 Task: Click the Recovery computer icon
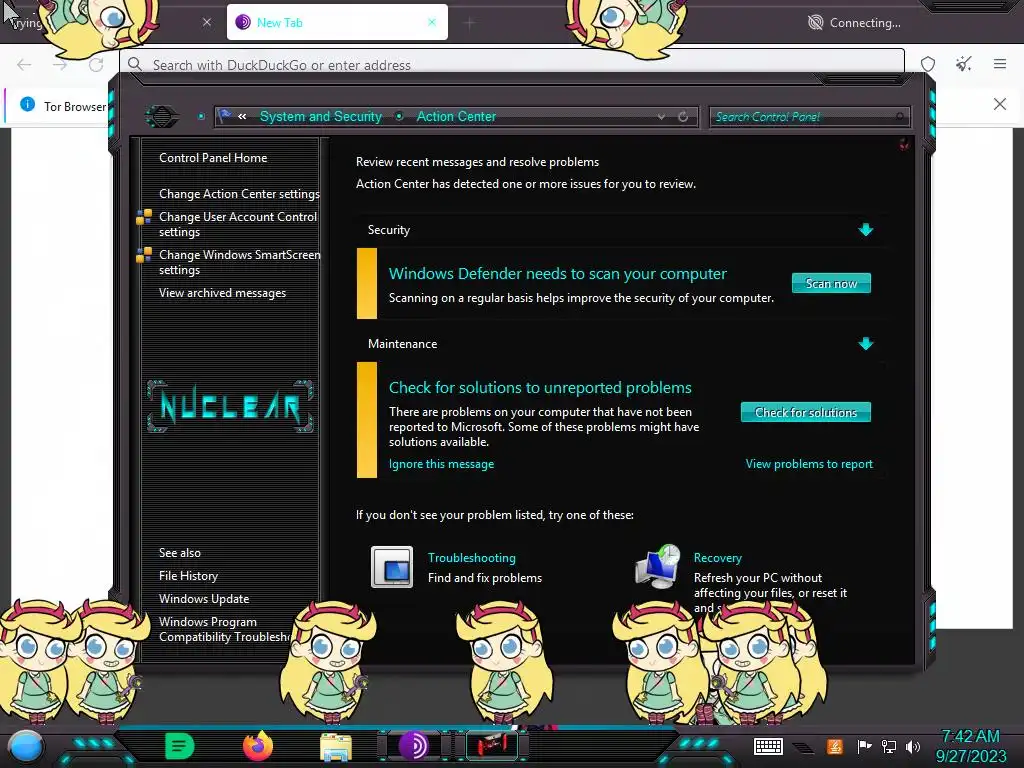[658, 567]
